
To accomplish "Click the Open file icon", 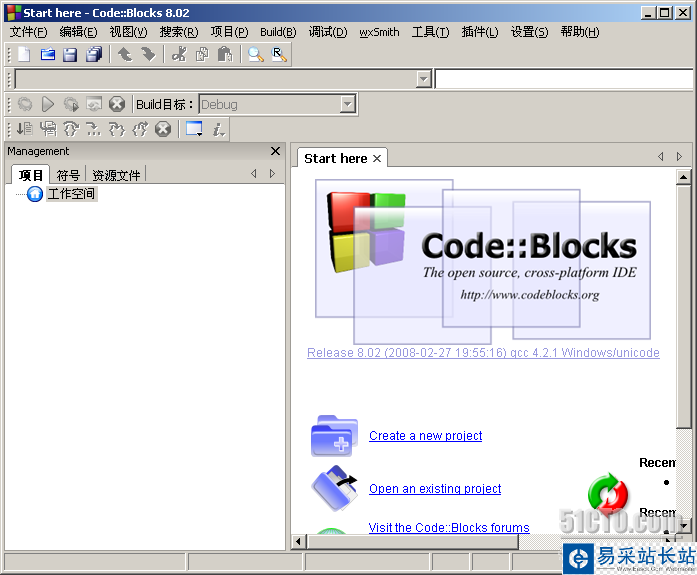I will [48, 55].
